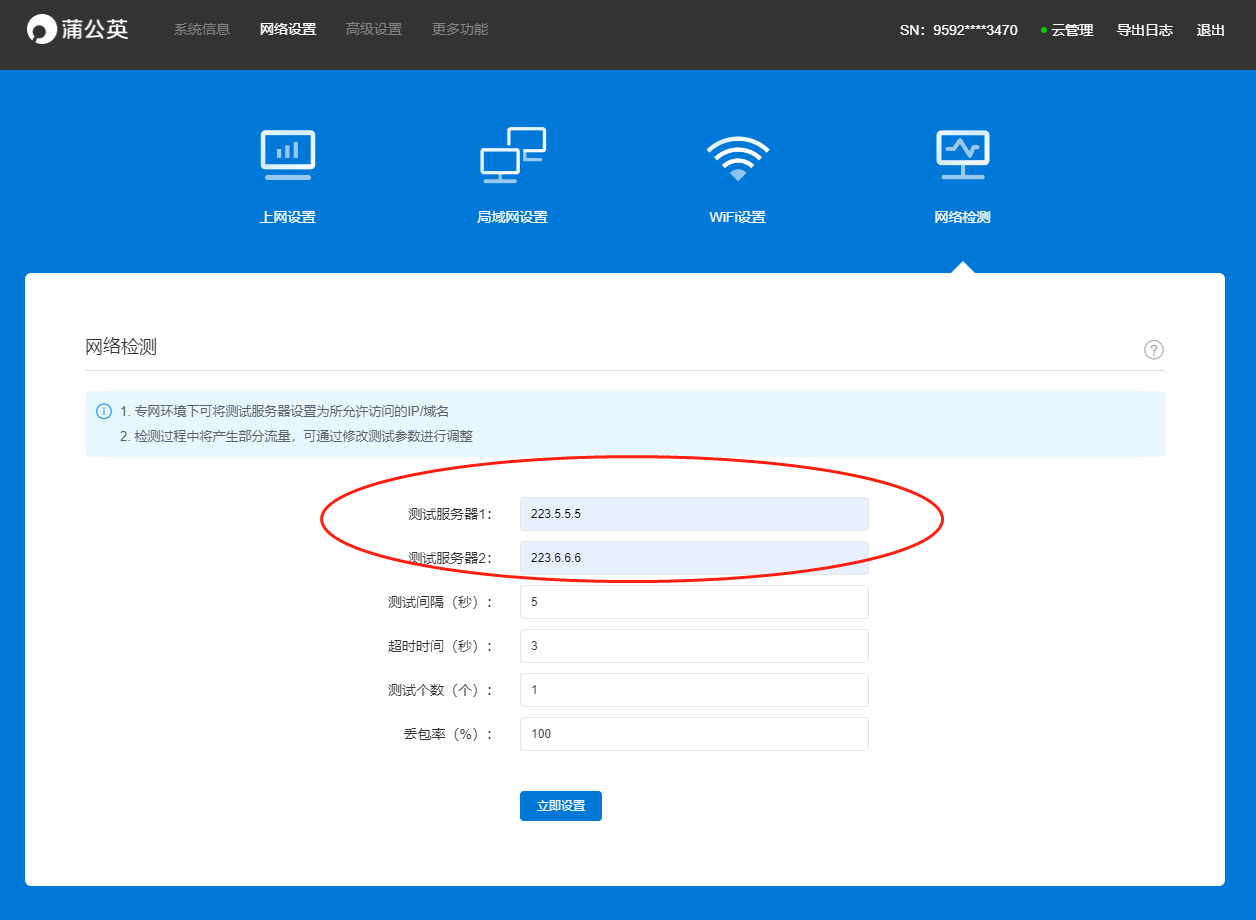The height and width of the screenshot is (920, 1256).
Task: Click the 测试间隔（秒）： label
Action: tap(441, 602)
